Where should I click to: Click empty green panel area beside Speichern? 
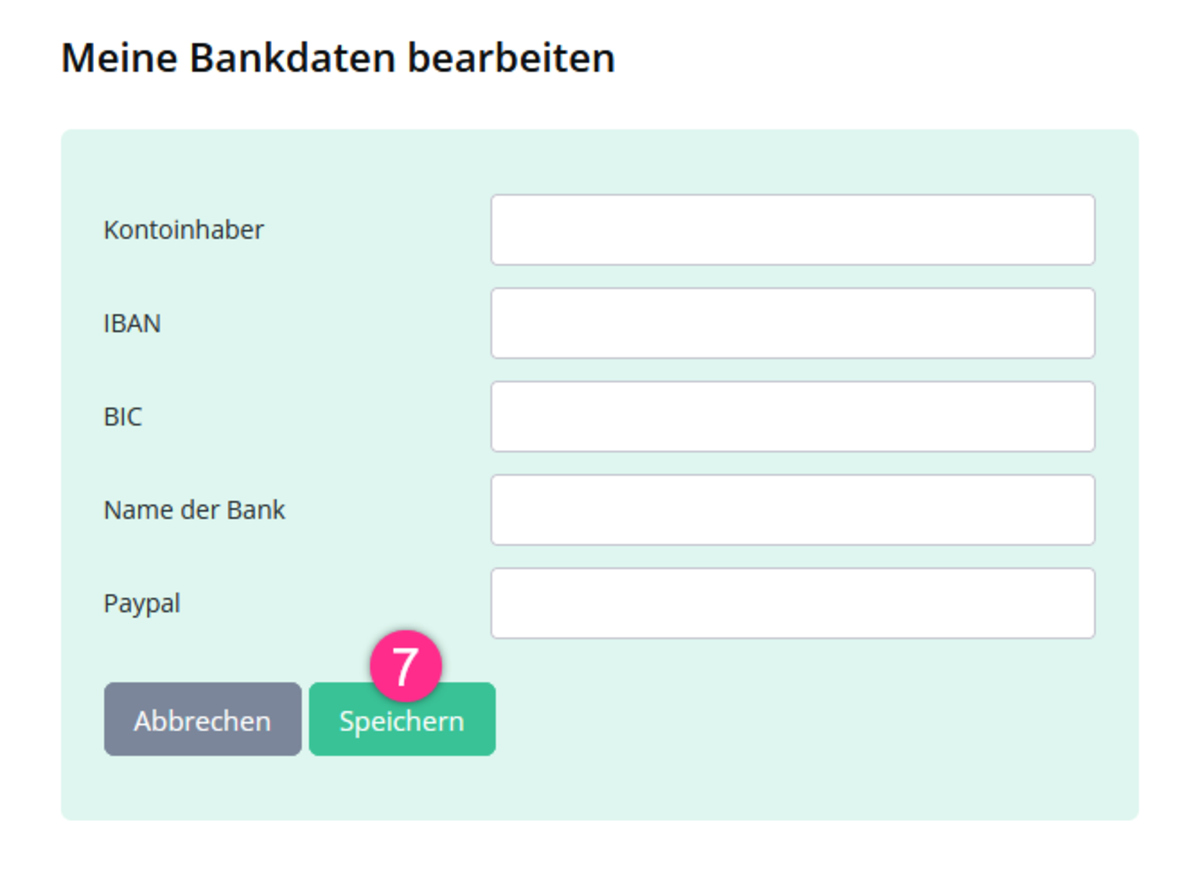click(x=800, y=720)
